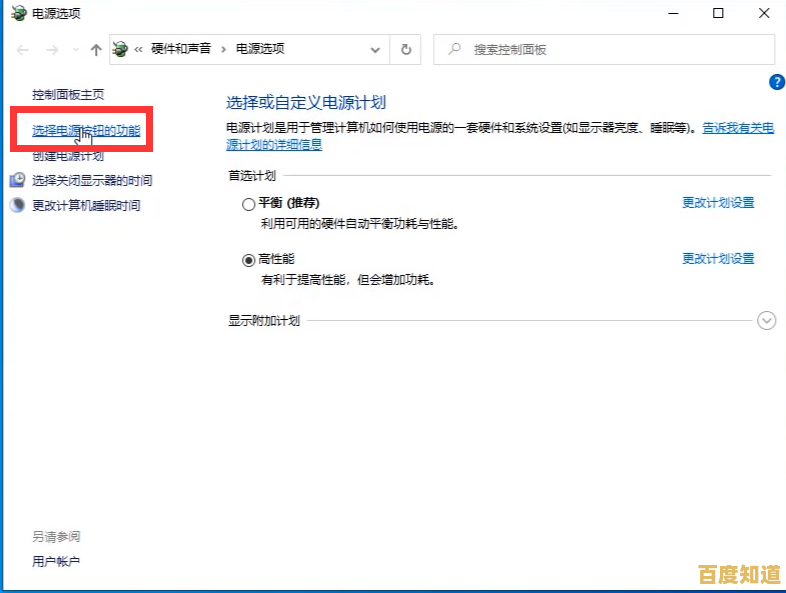Open 更改计算机睡眠时间 link
786x593 pixels.
tap(86, 206)
